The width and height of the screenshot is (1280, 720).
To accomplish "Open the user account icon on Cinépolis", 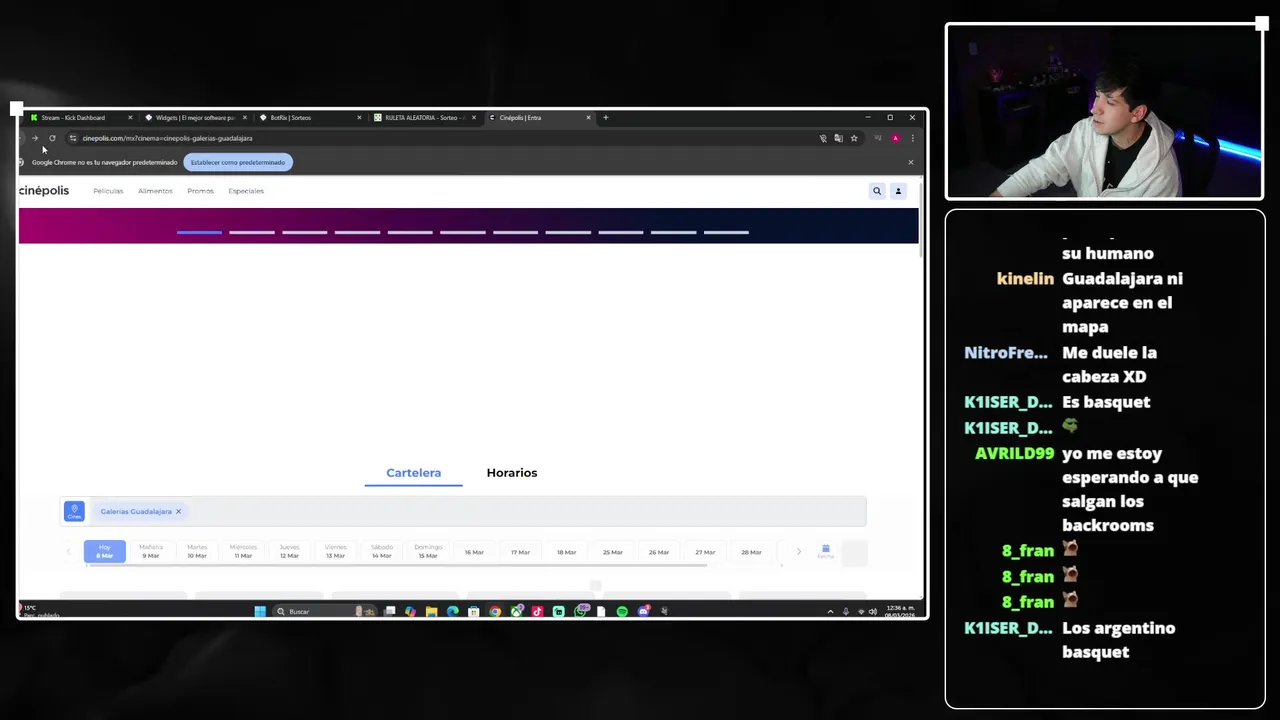I will [898, 191].
